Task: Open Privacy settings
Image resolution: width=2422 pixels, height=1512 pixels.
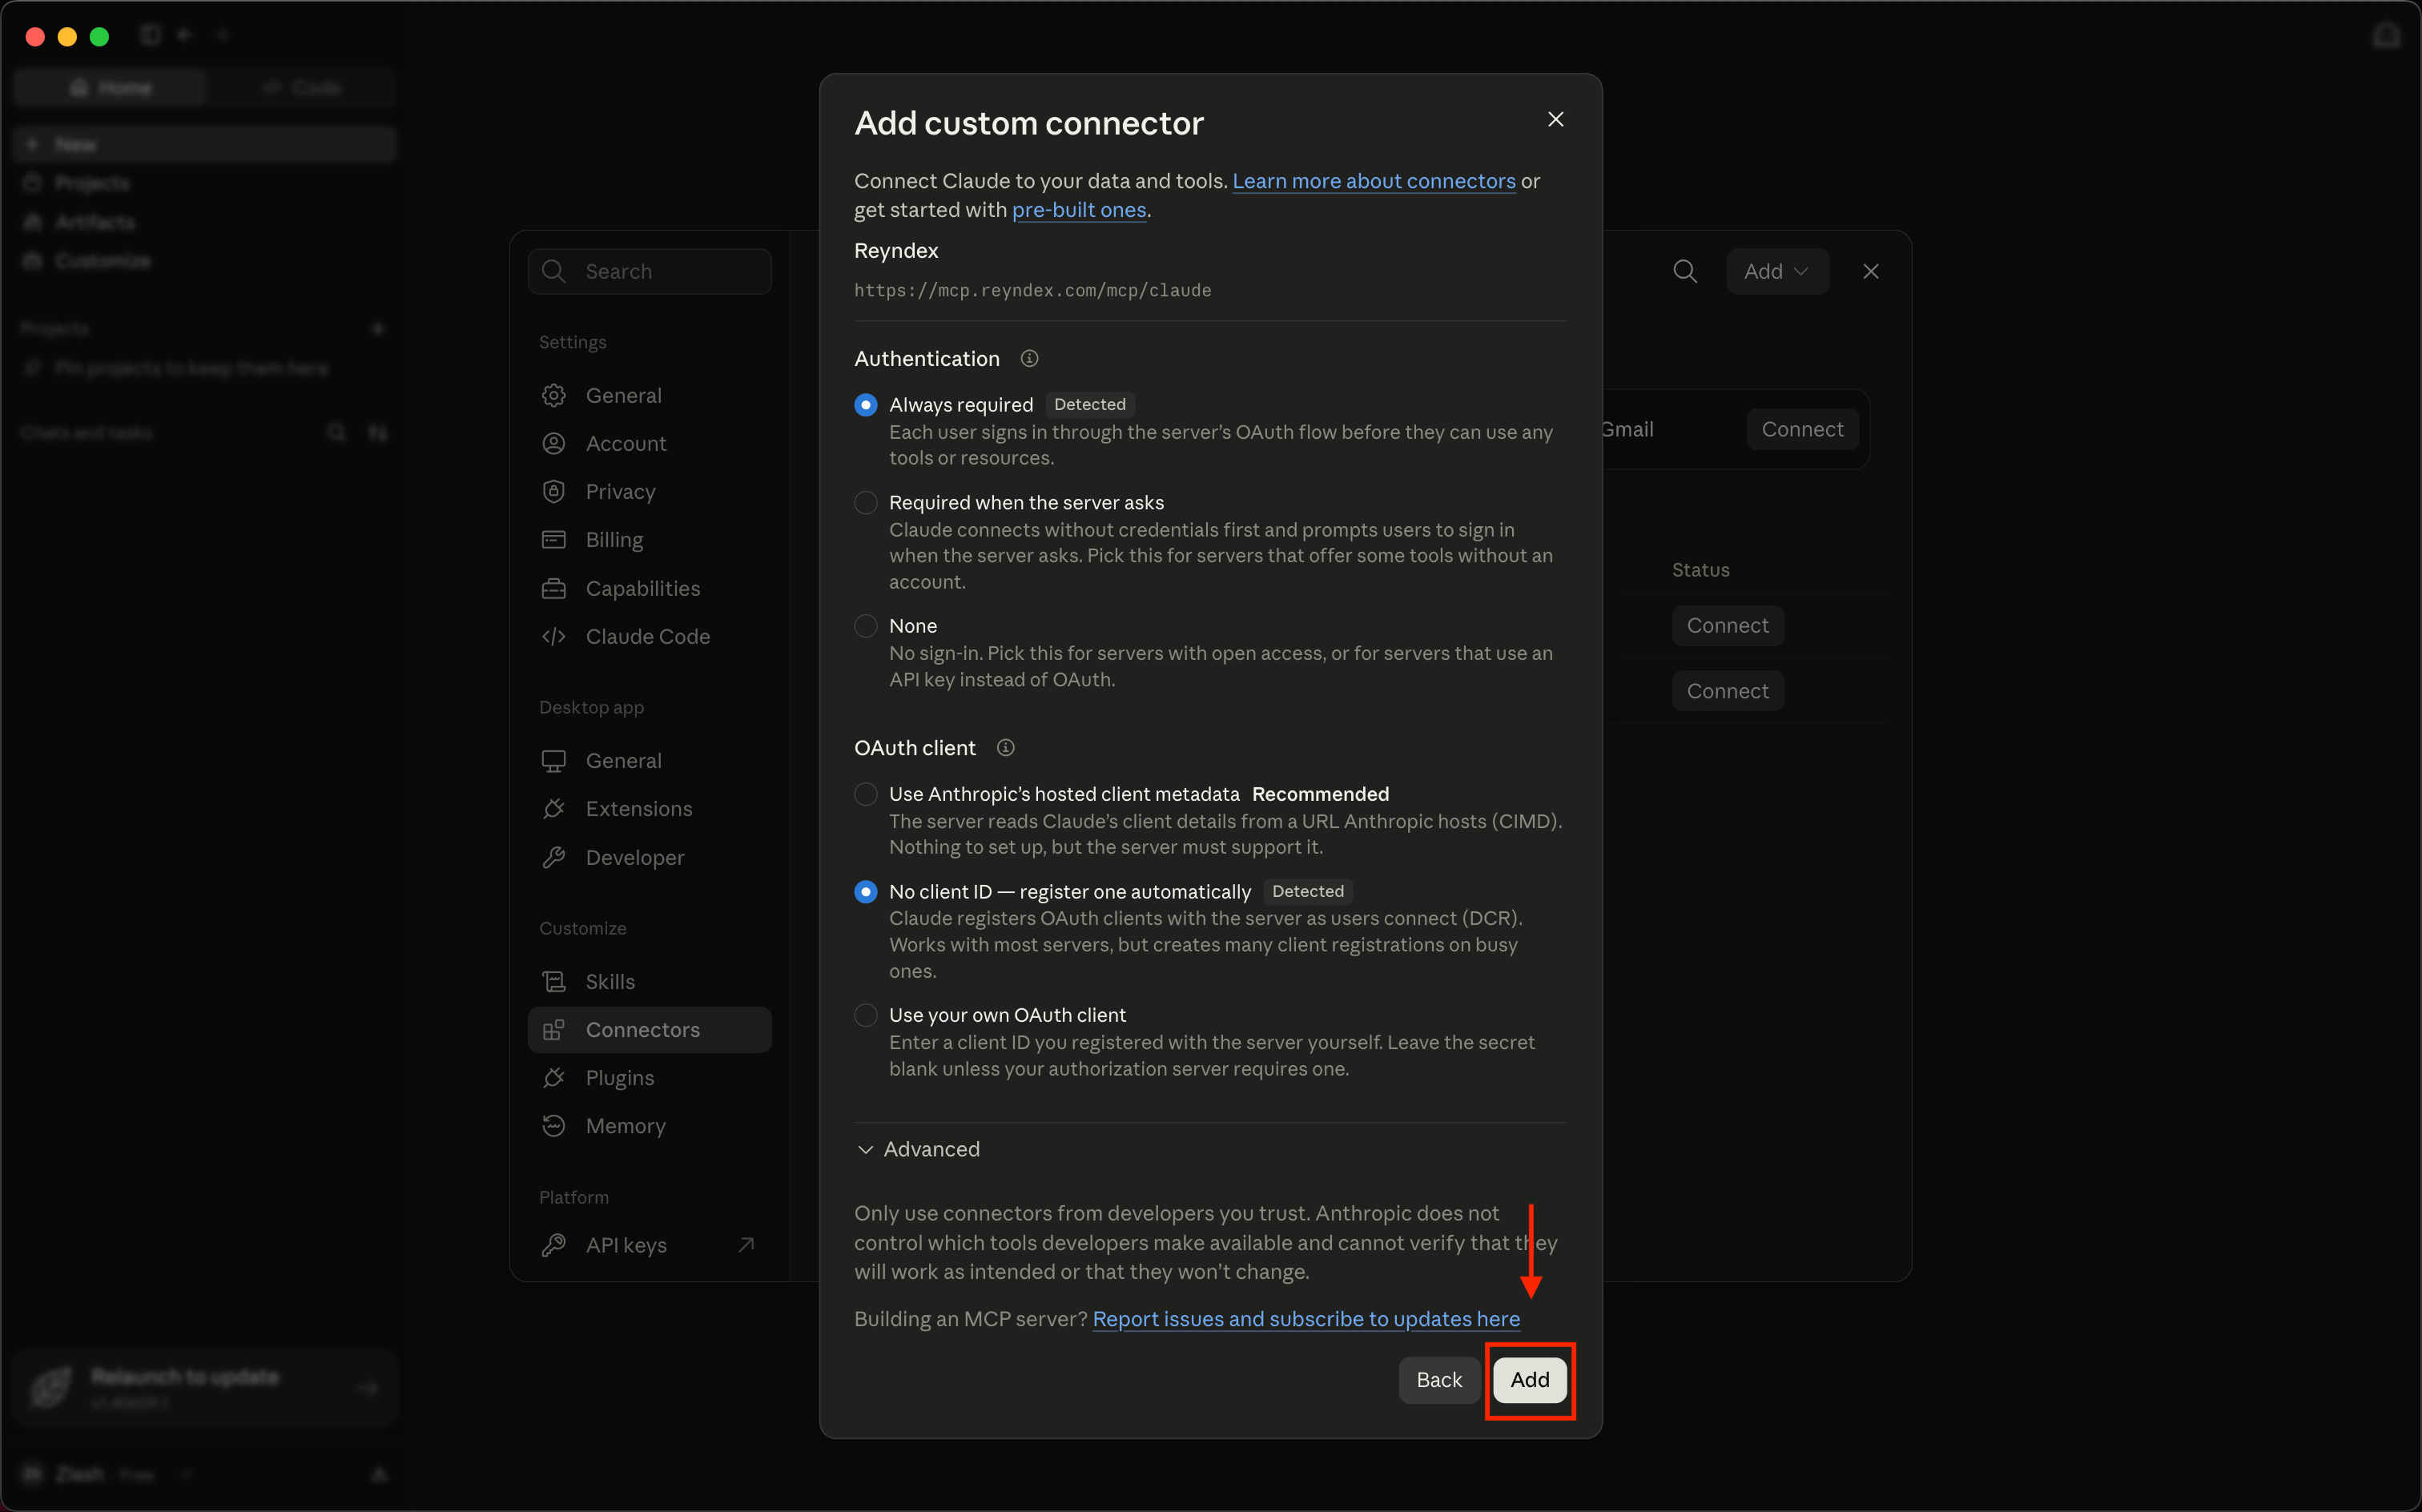Action: pos(650,491)
